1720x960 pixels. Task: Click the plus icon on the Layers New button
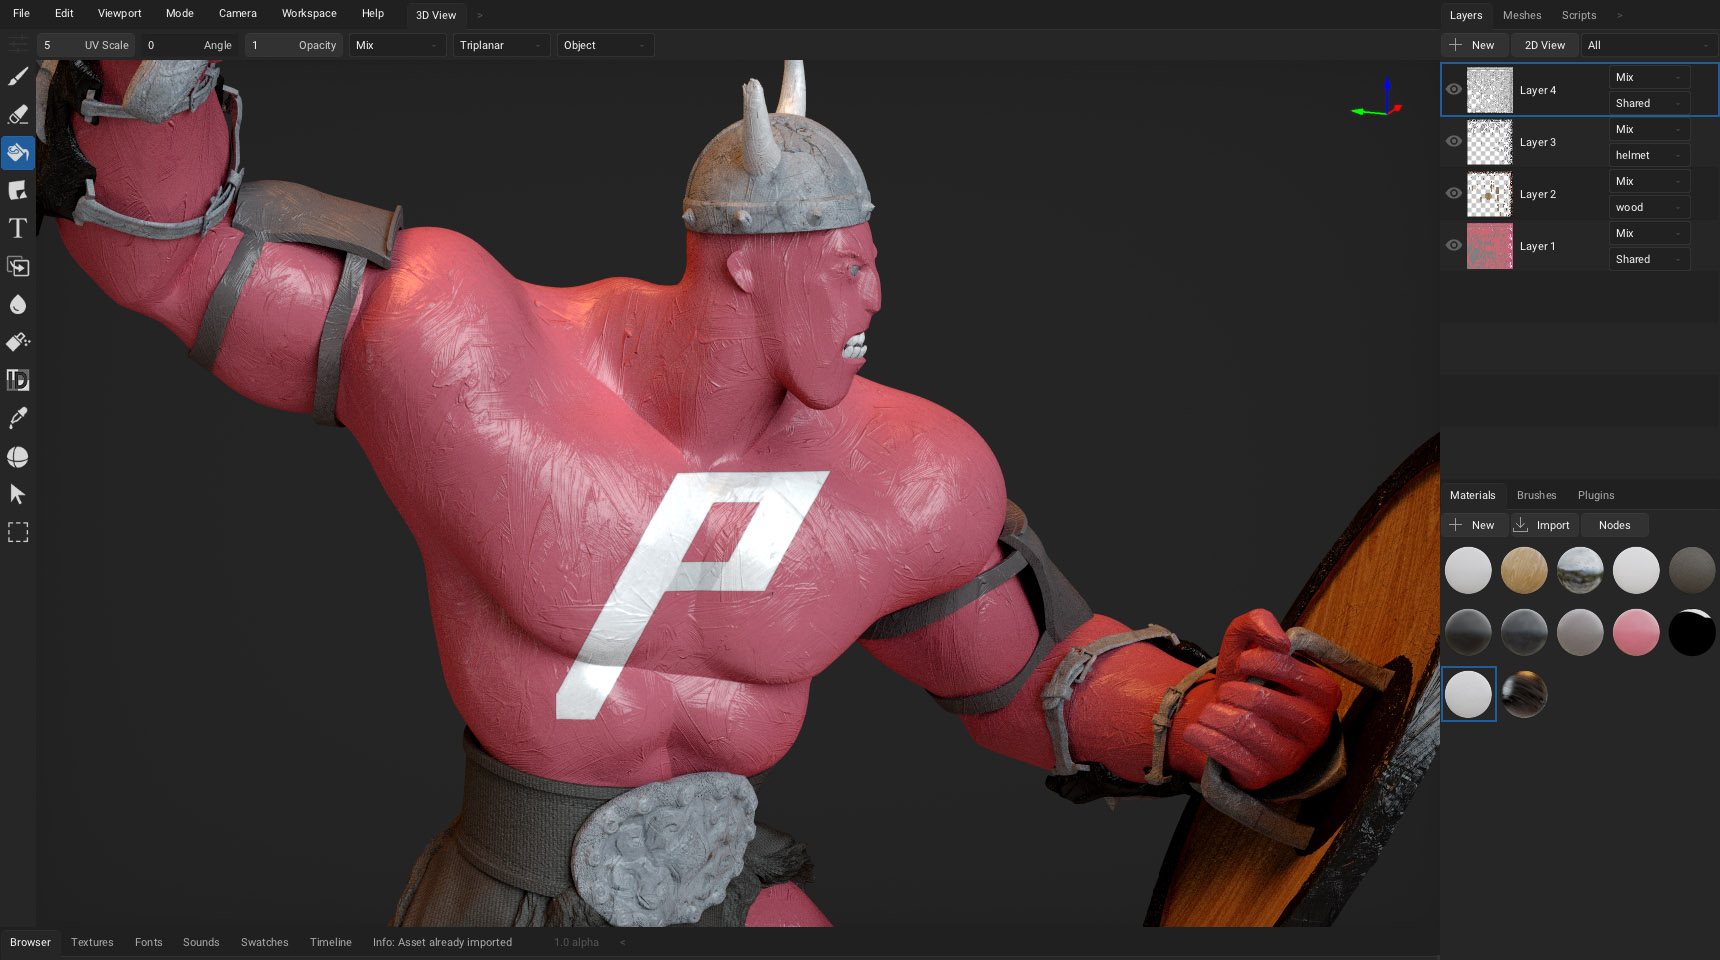point(1456,45)
